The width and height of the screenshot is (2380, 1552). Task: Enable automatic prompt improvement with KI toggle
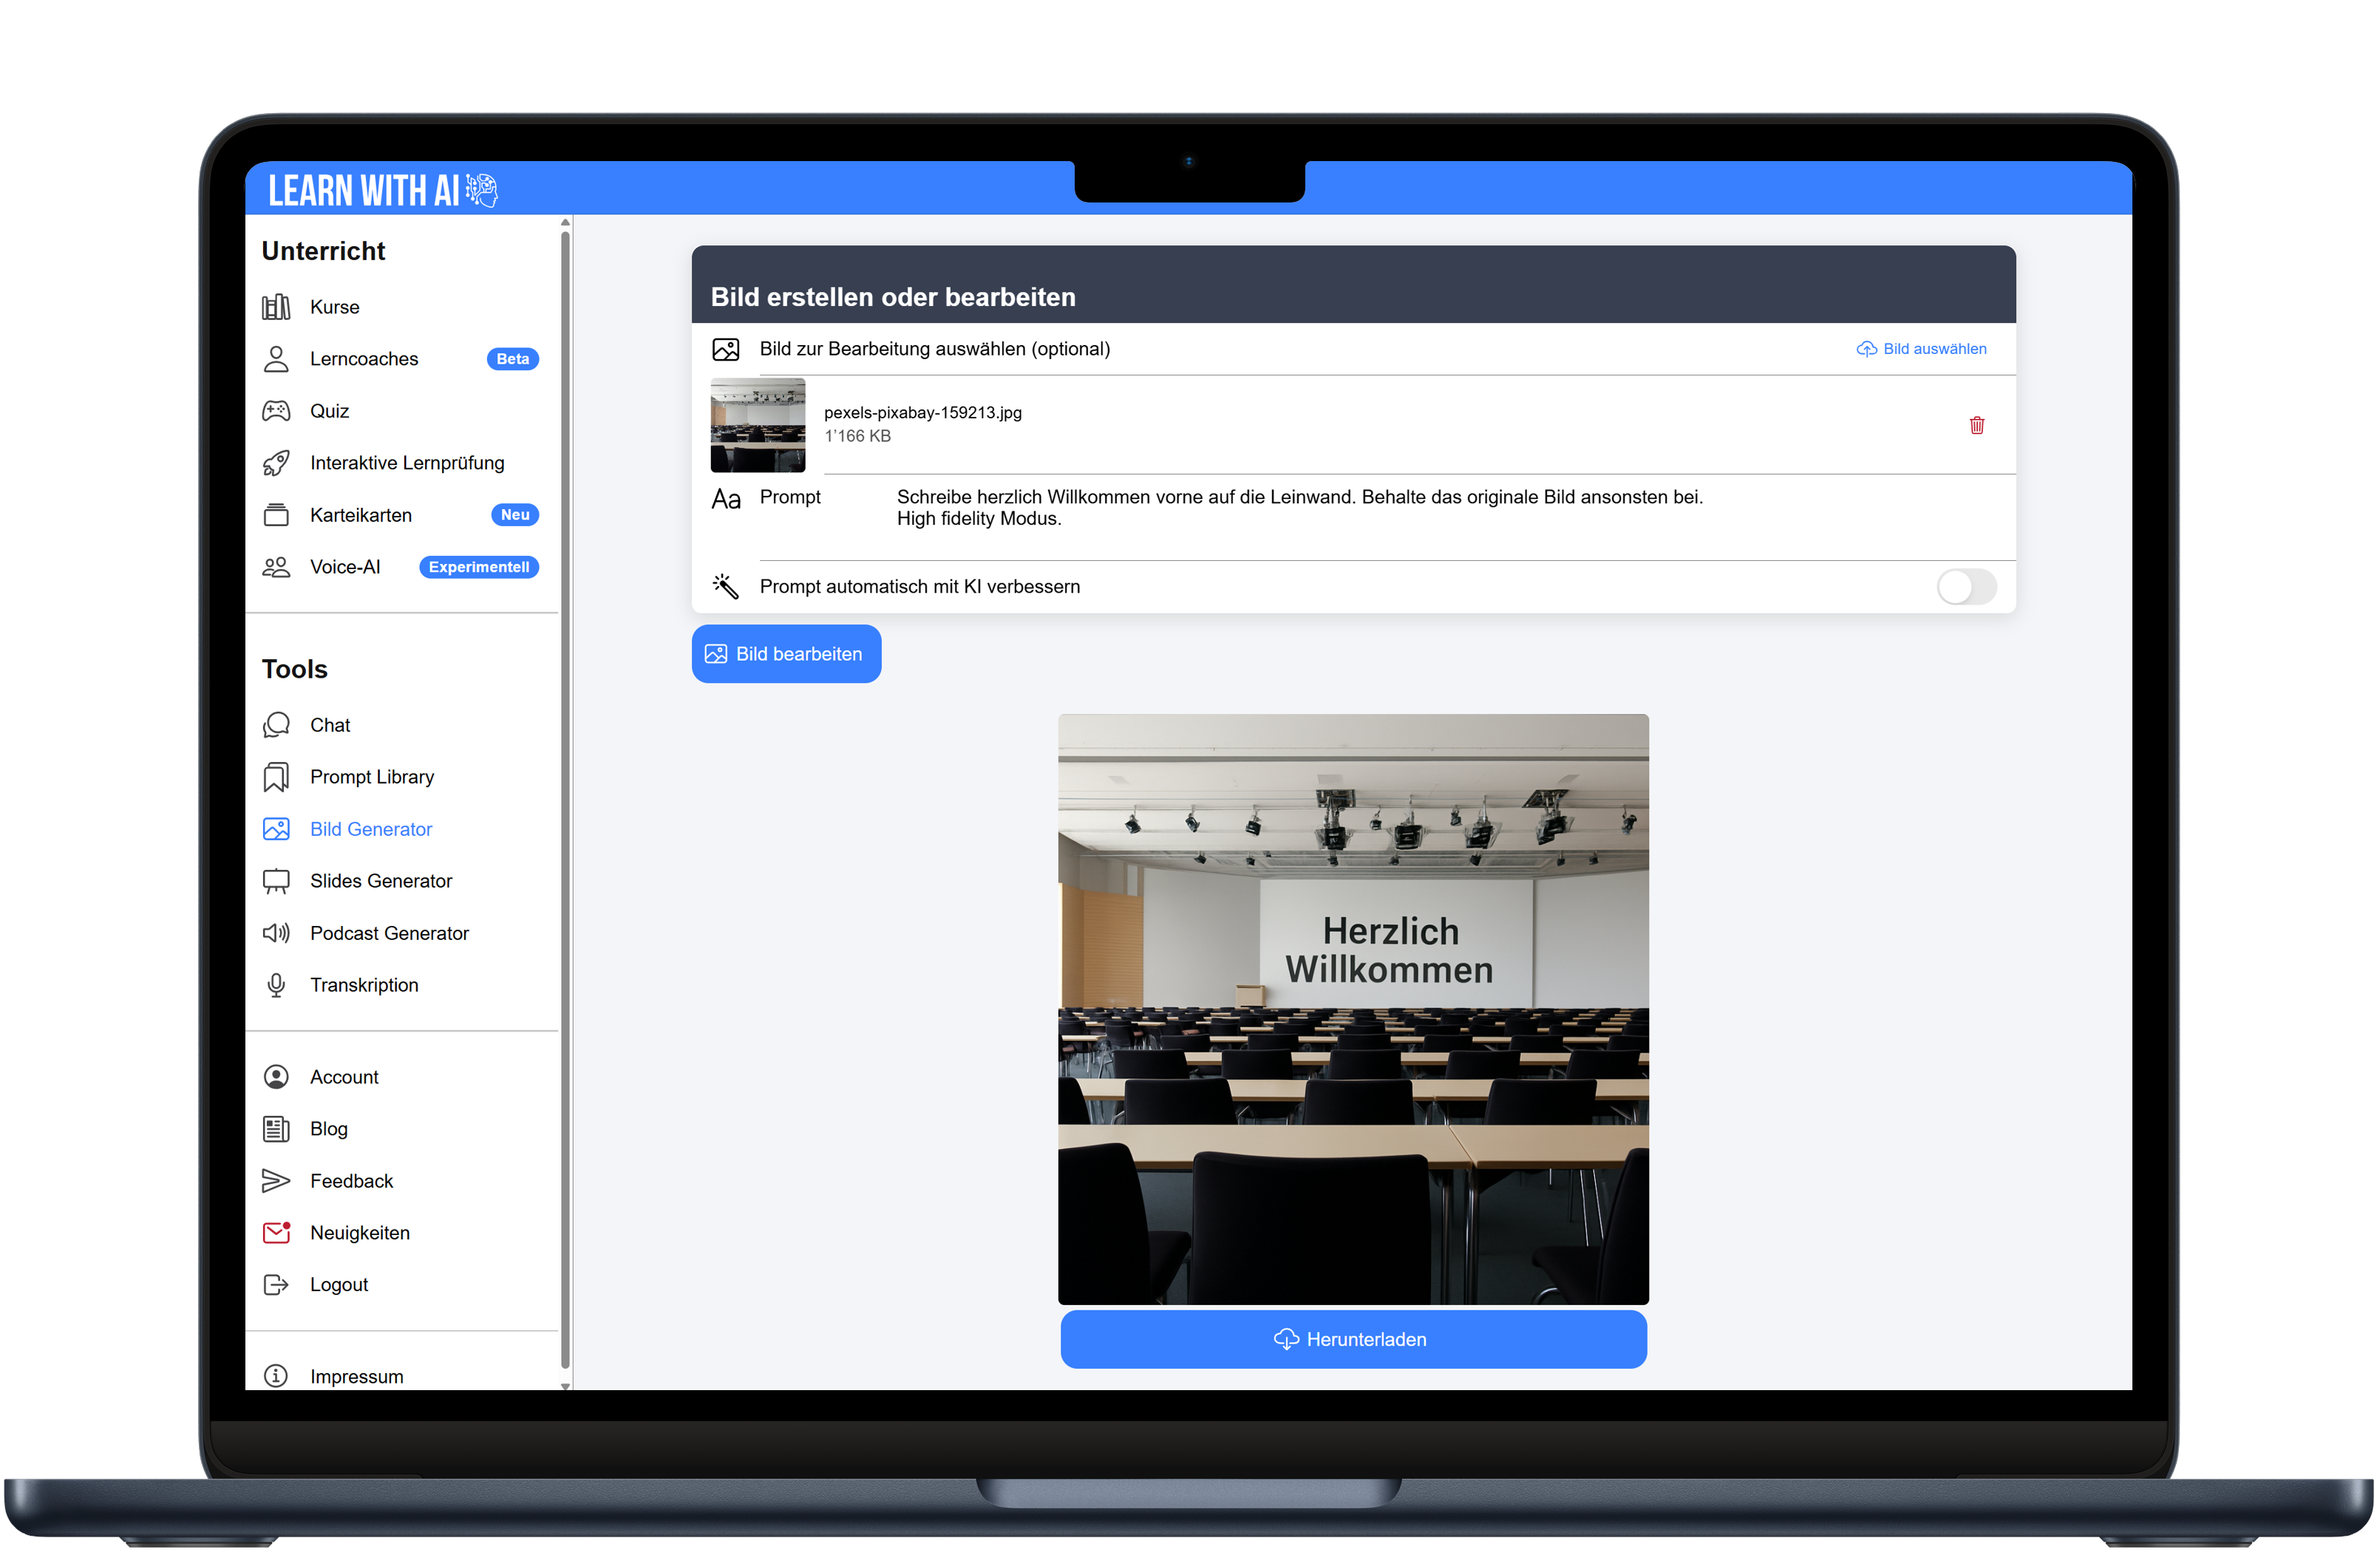pos(1965,586)
